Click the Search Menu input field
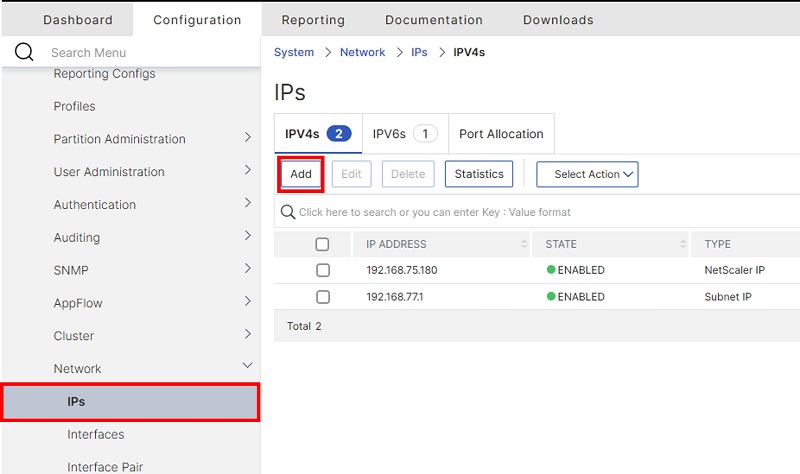Image resolution: width=800 pixels, height=474 pixels. tap(140, 52)
